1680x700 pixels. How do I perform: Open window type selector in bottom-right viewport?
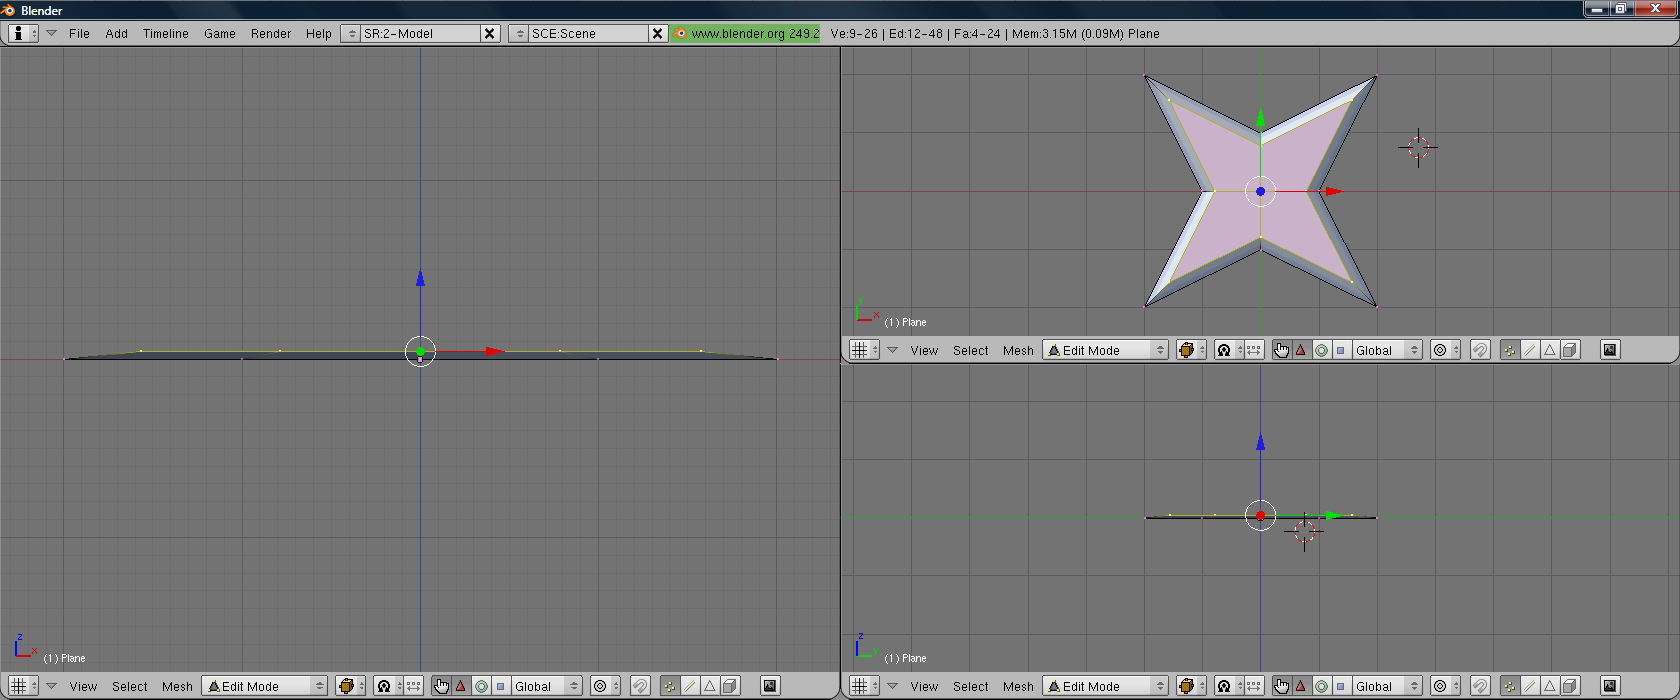(863, 686)
